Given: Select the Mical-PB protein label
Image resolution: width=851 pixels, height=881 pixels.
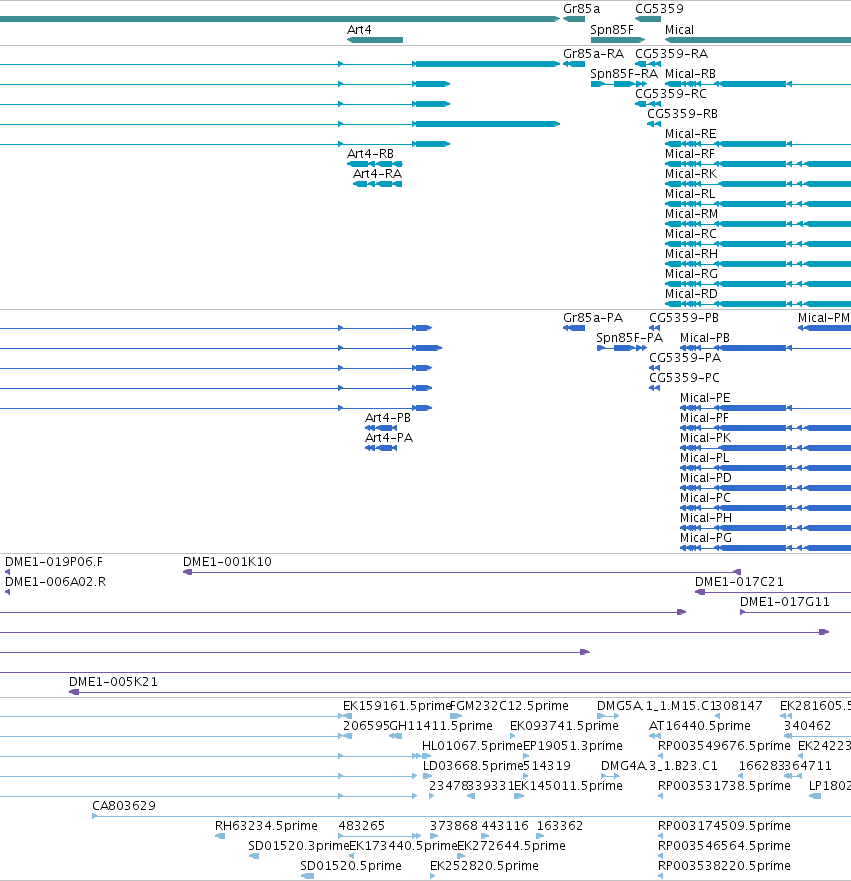Looking at the screenshot, I should pos(704,338).
